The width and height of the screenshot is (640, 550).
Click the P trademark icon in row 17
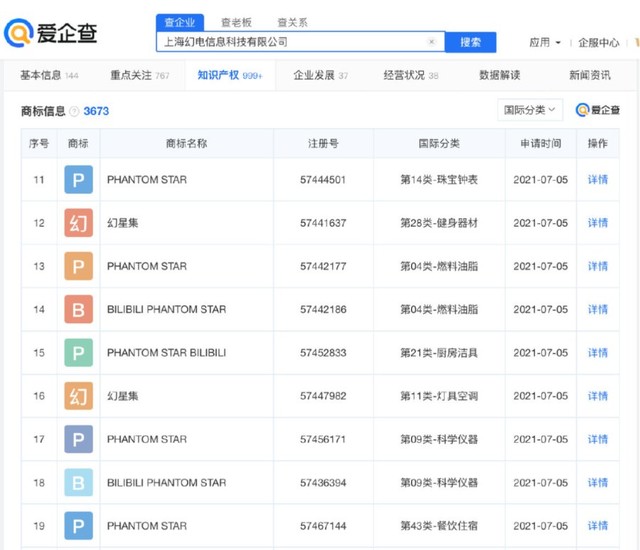click(x=78, y=439)
